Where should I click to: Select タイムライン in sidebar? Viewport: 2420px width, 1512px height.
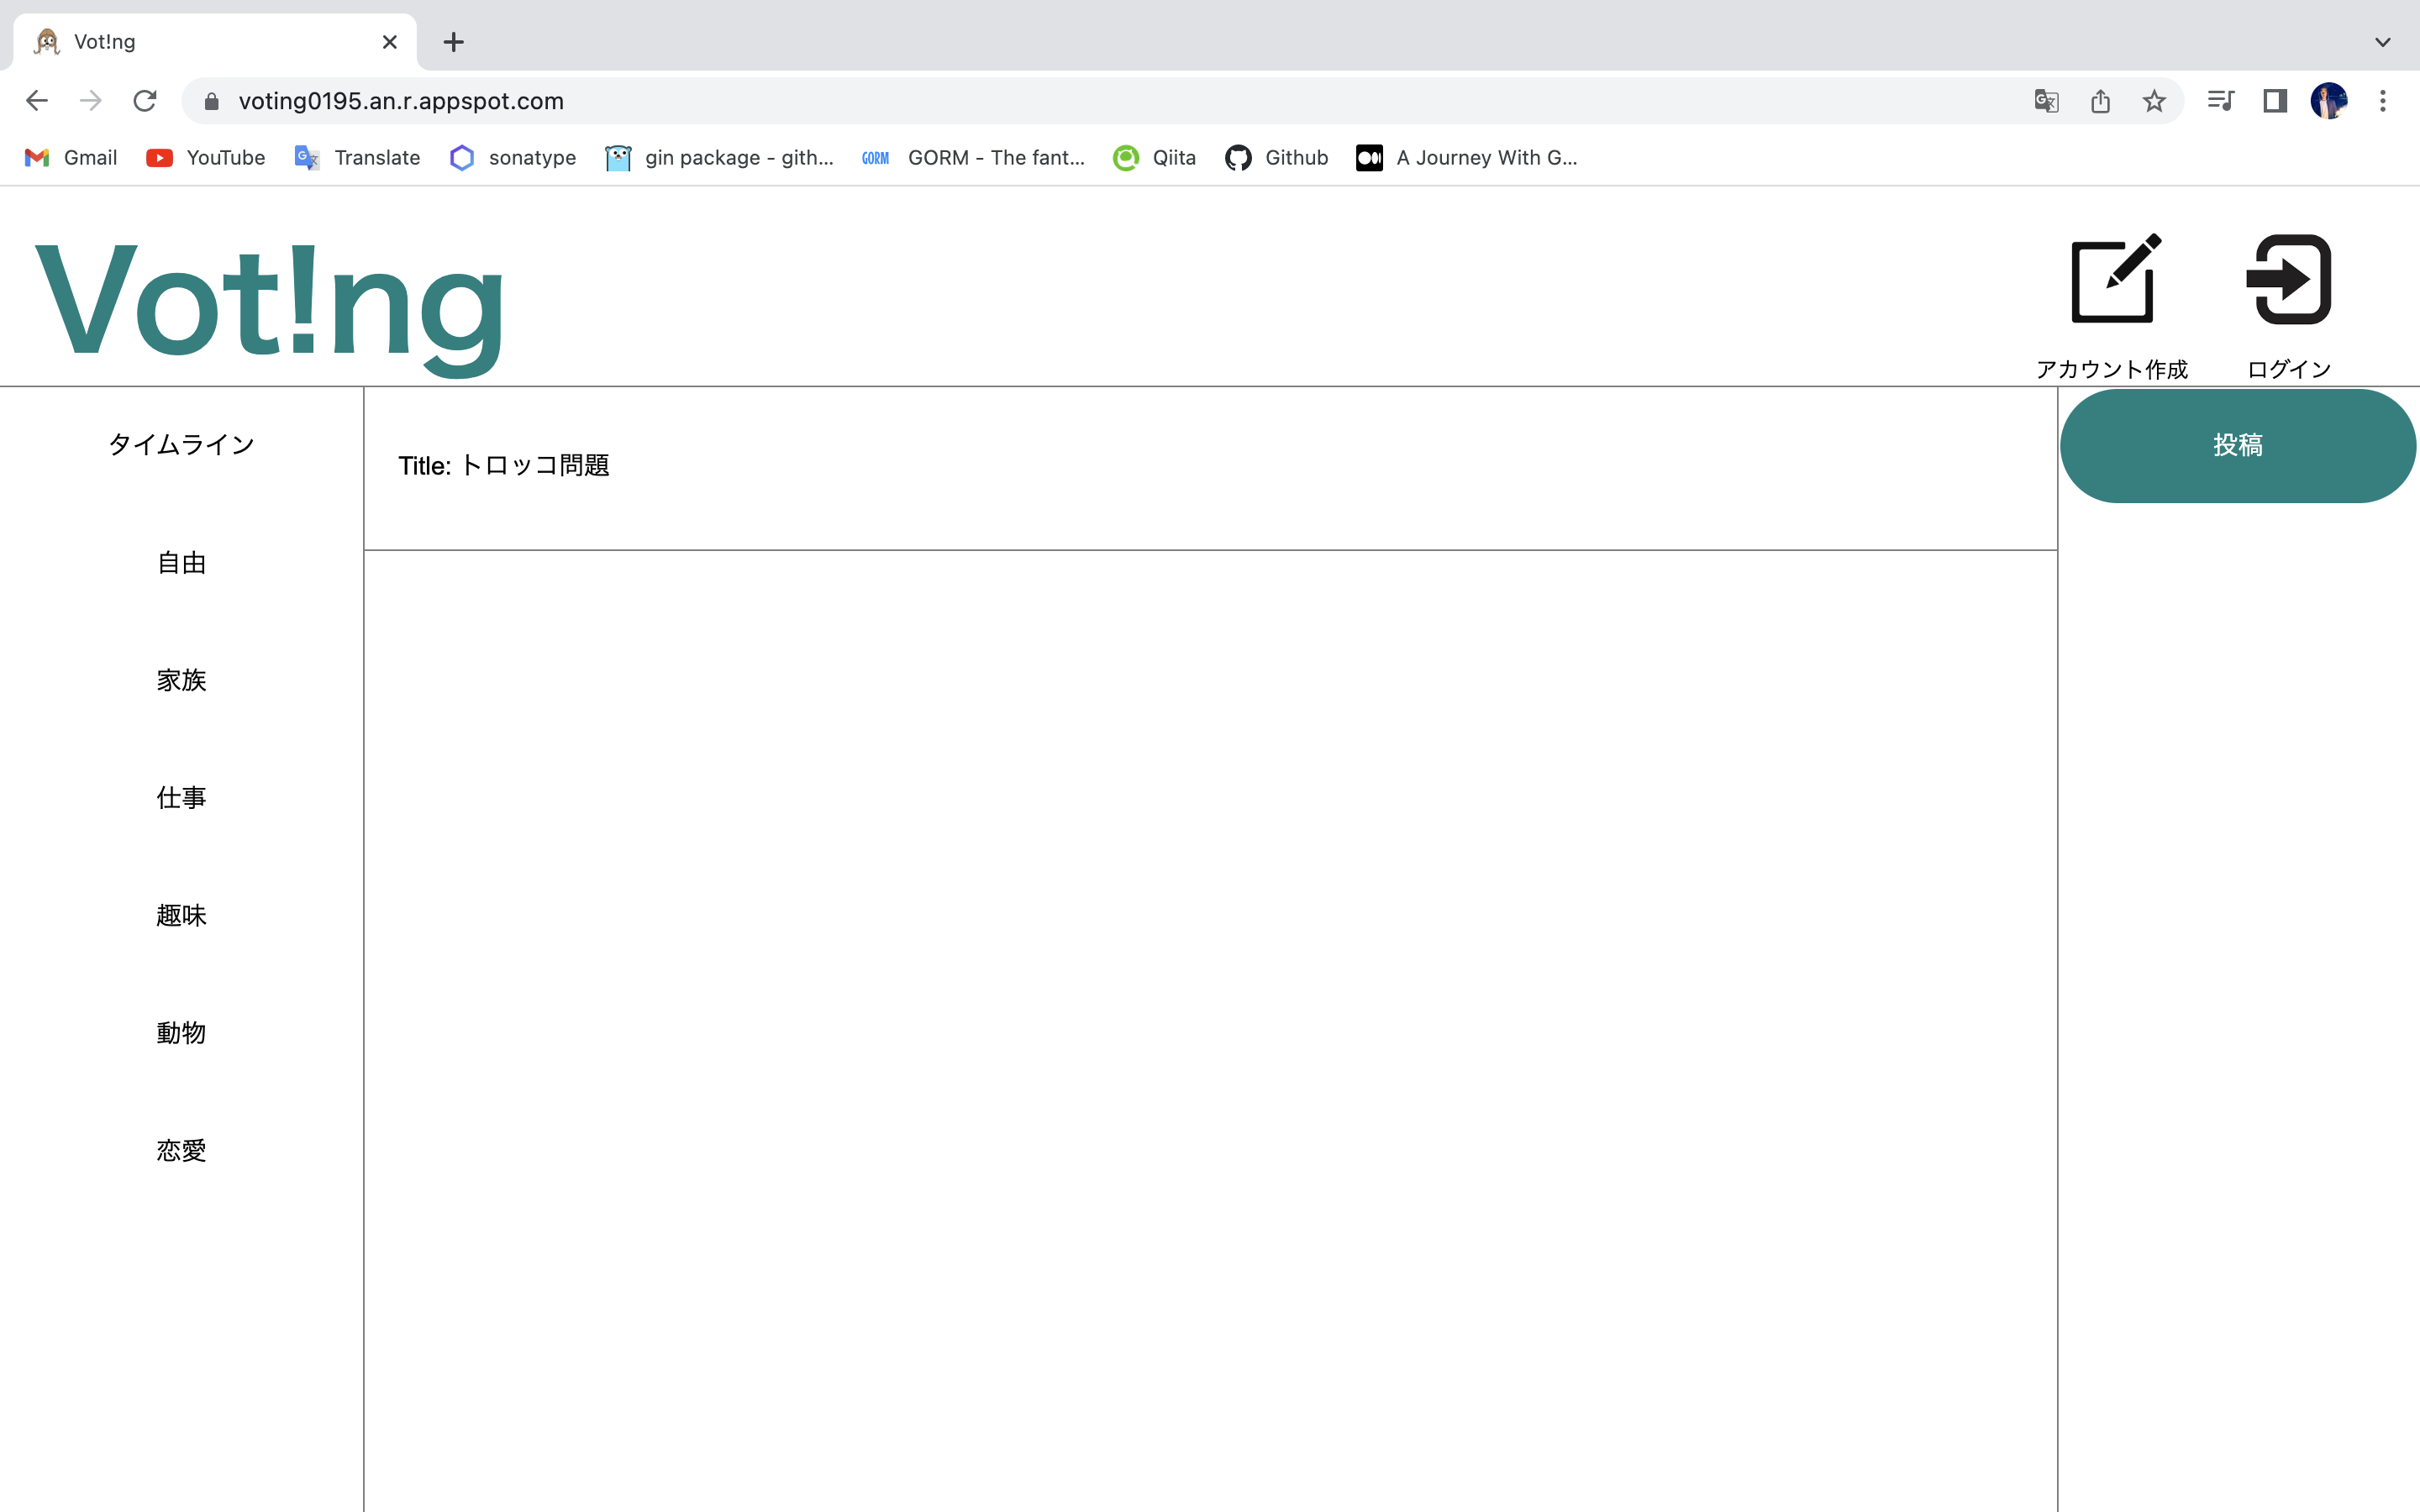(x=181, y=445)
